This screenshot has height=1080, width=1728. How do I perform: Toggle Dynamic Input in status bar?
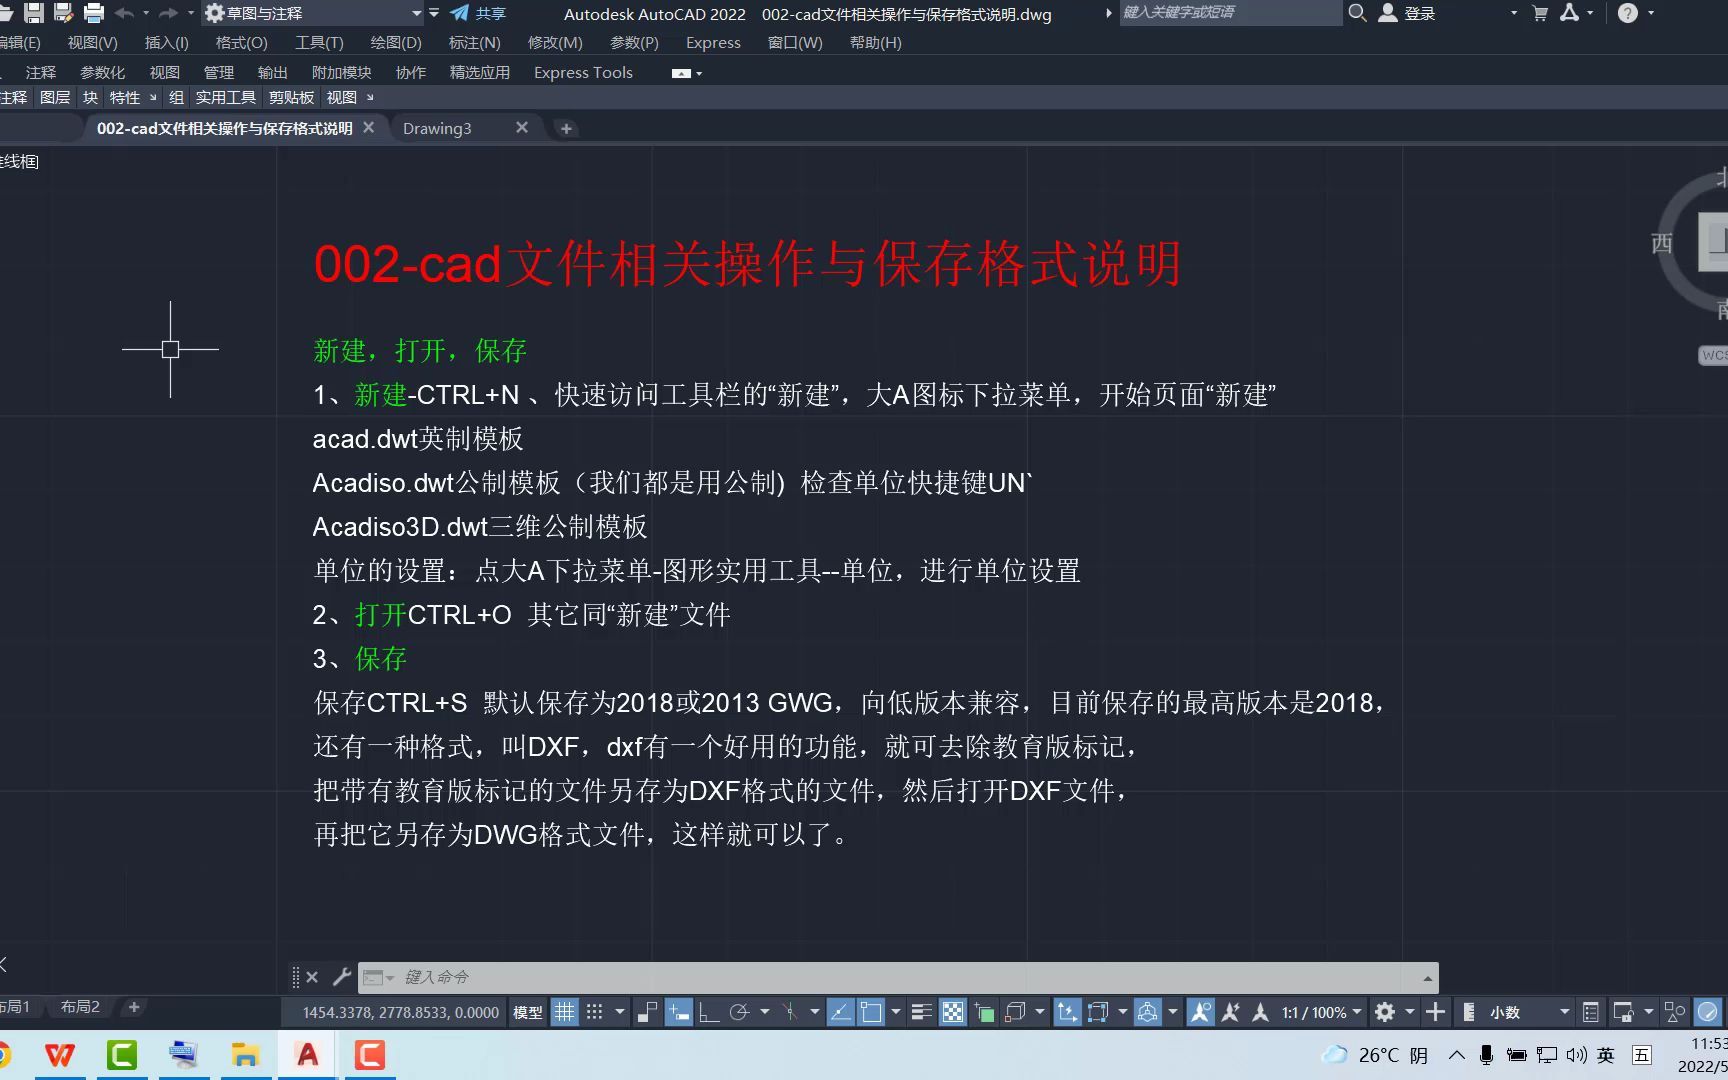point(679,1012)
